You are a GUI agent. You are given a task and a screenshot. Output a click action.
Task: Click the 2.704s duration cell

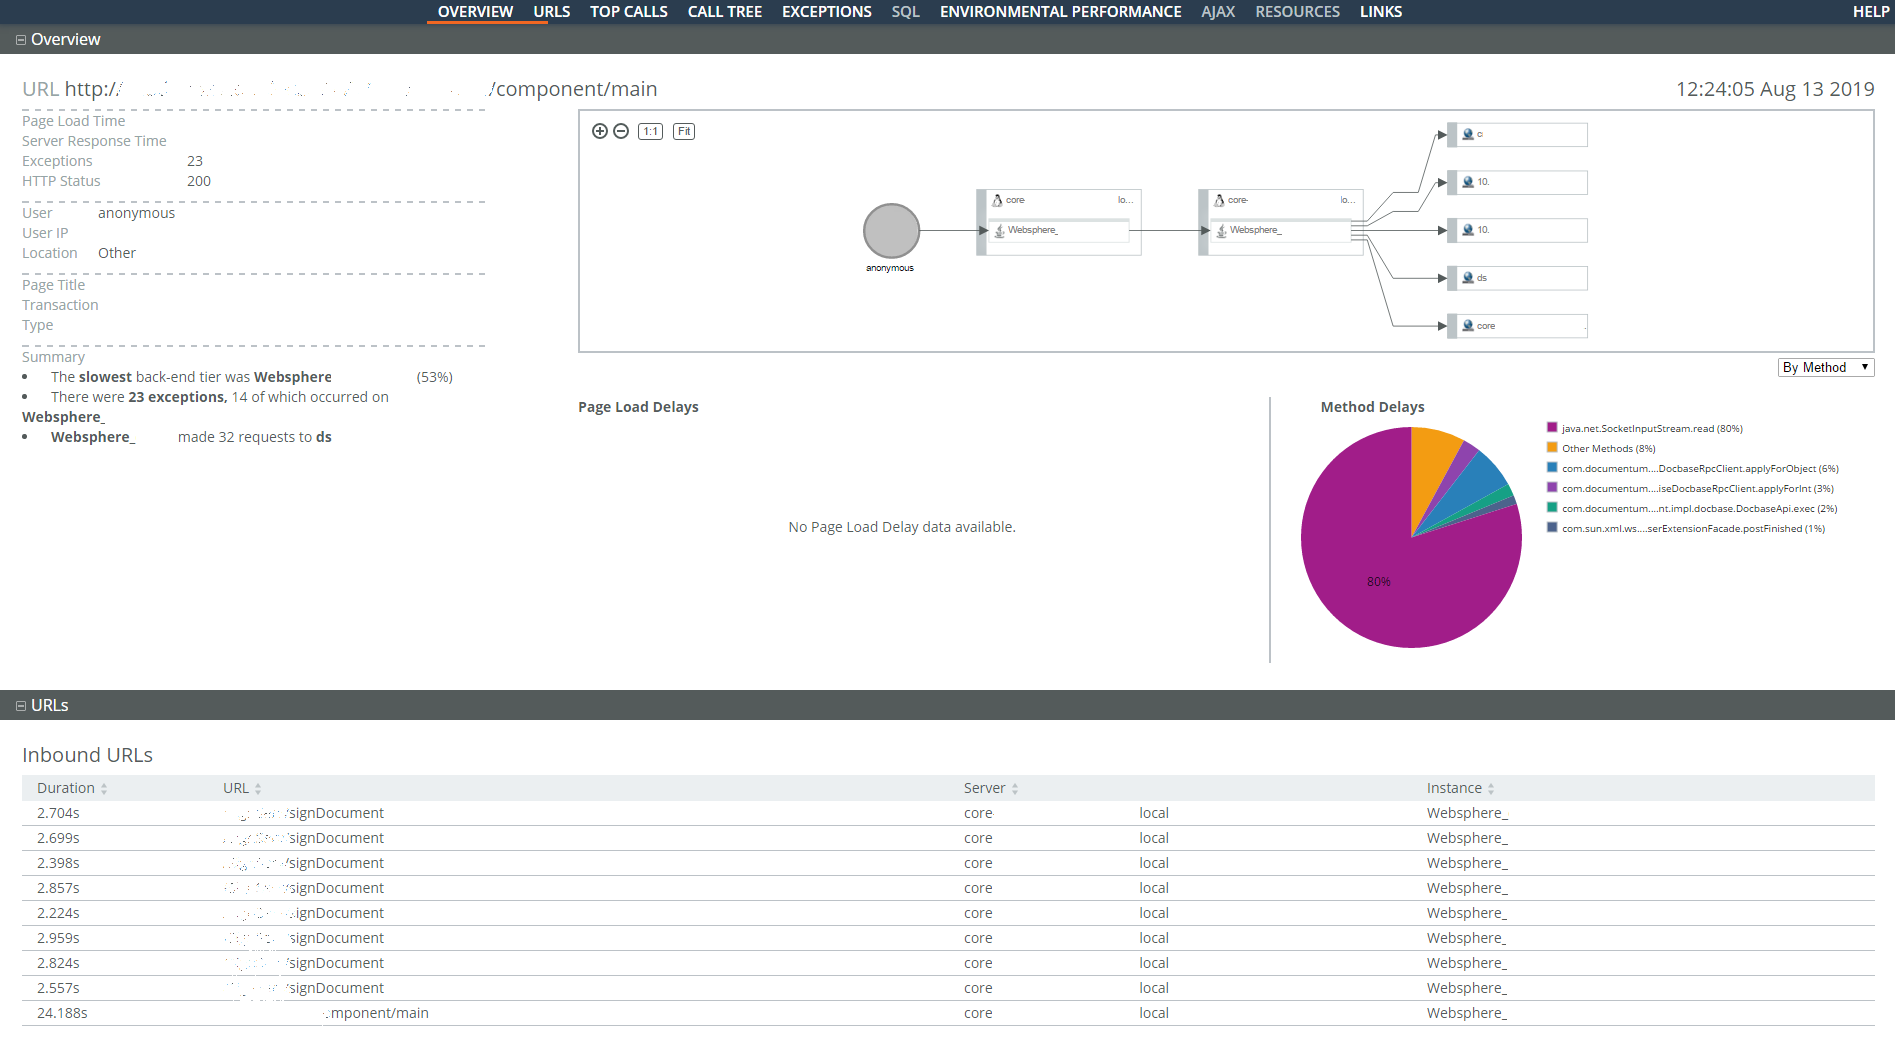pyautogui.click(x=58, y=814)
